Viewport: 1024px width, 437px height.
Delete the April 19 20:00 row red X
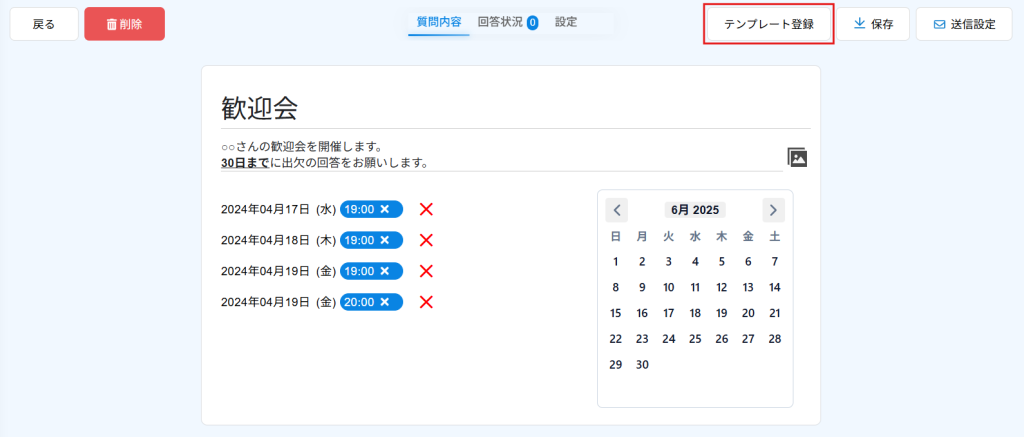(426, 302)
